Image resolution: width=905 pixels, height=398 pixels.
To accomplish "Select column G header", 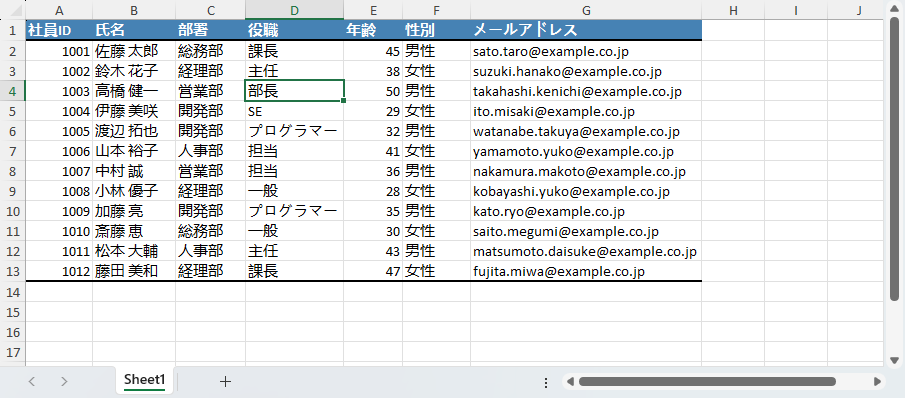I will point(586,10).
